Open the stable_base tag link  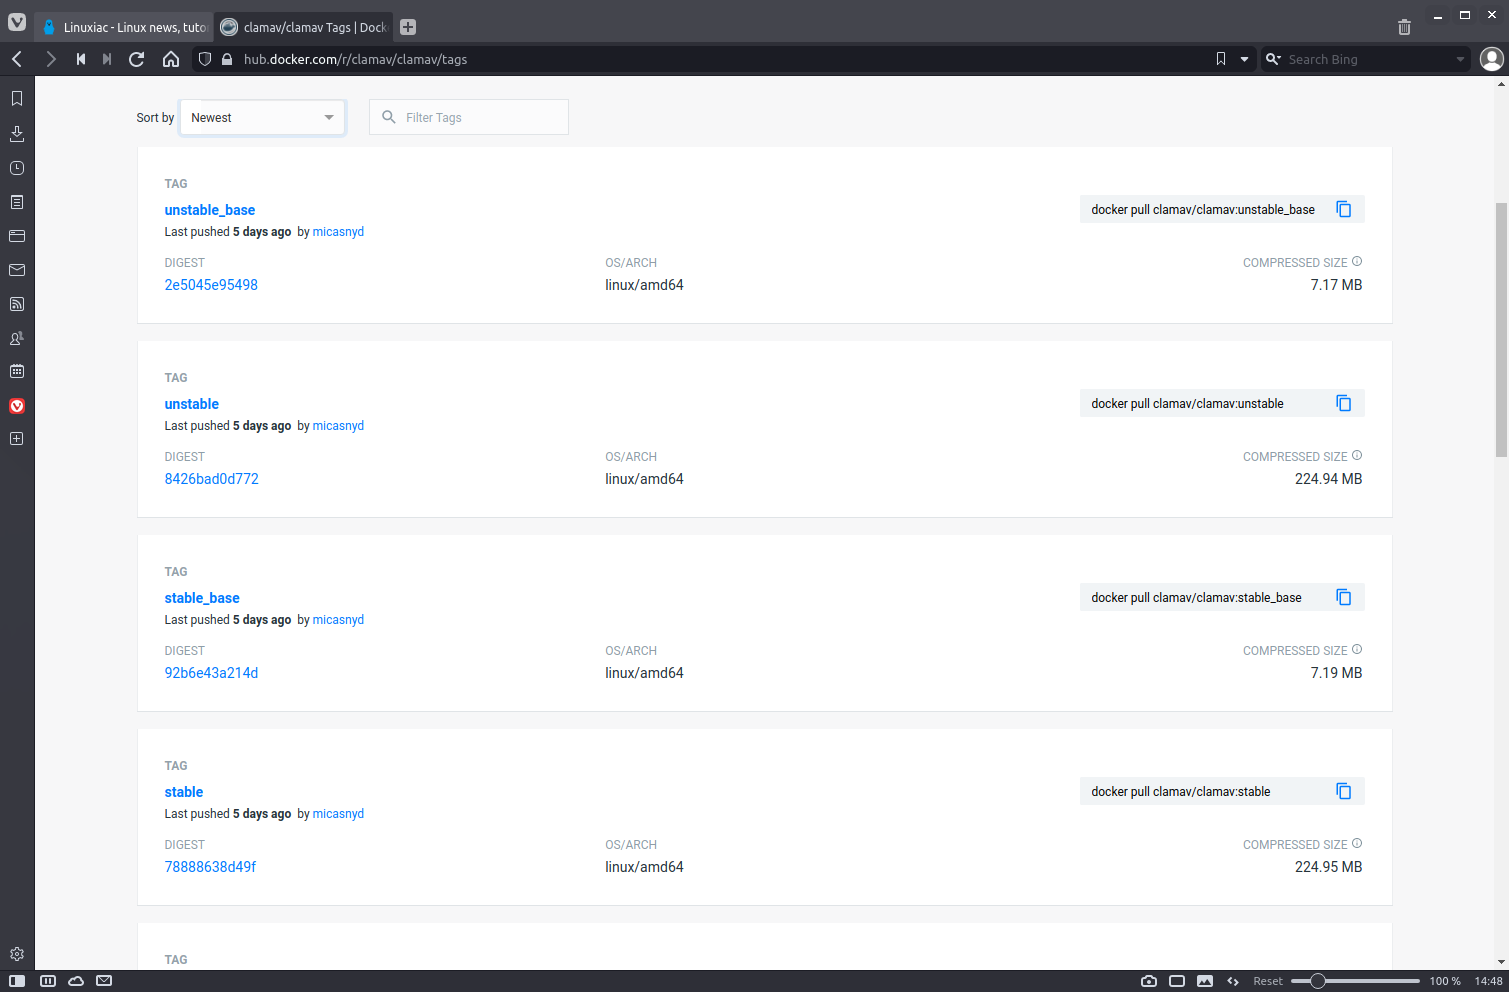click(x=202, y=598)
